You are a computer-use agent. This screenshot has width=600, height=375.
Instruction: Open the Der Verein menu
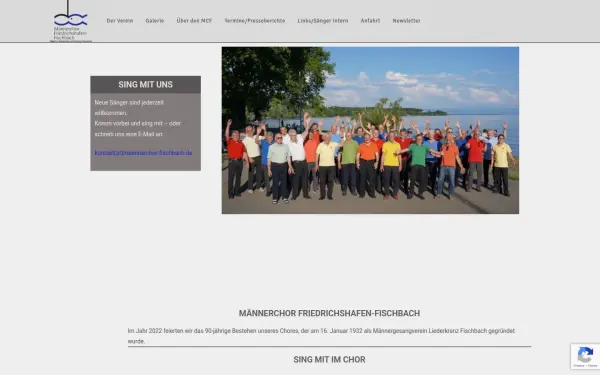coord(120,21)
